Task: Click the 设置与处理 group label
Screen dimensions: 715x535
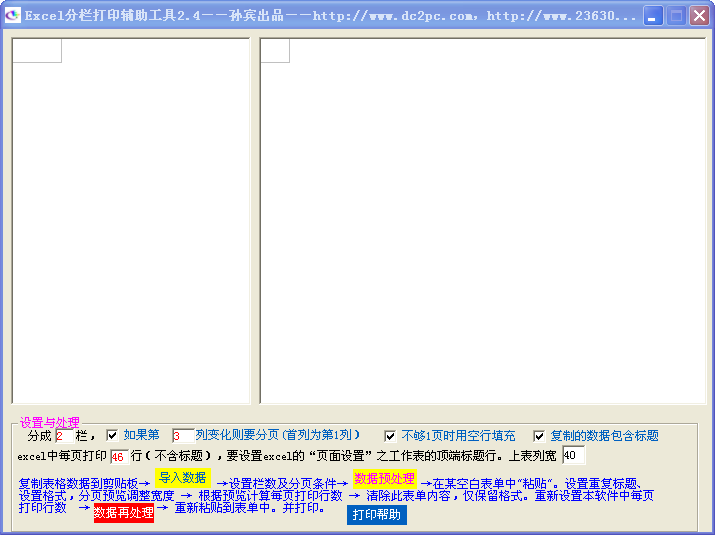Action: [49, 423]
